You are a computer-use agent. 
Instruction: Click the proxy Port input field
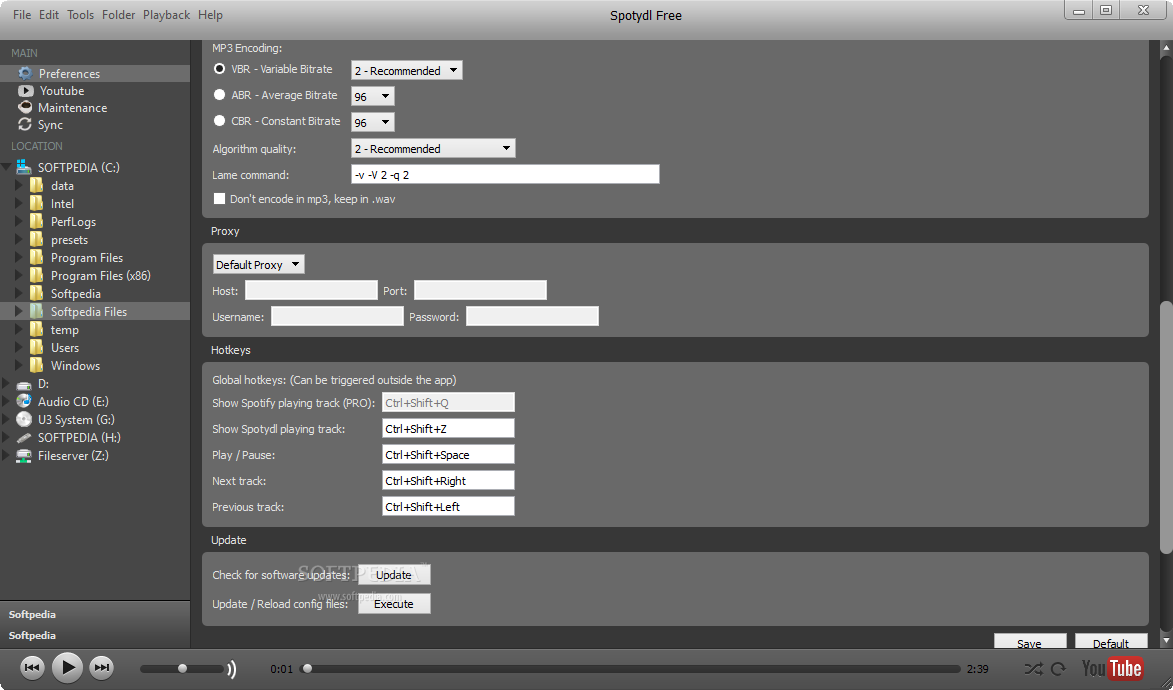coord(480,290)
